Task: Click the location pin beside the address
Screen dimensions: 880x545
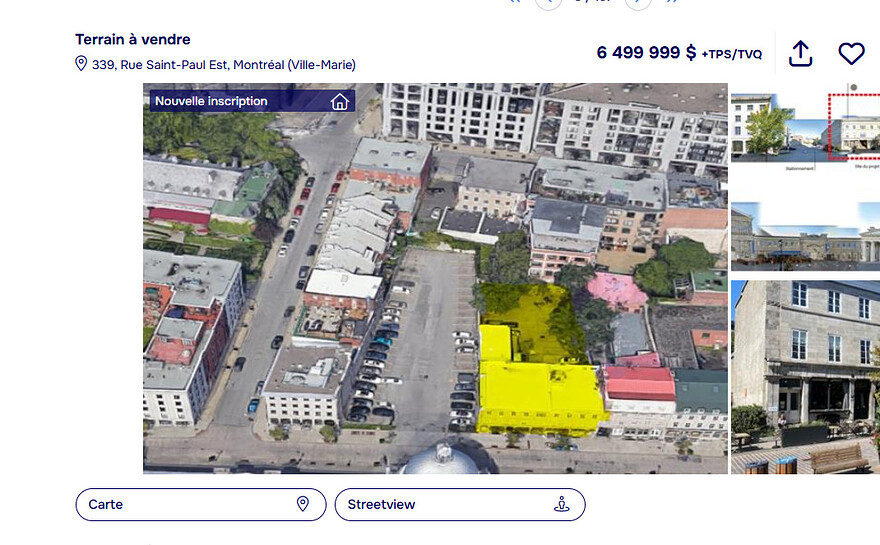Action: click(81, 63)
